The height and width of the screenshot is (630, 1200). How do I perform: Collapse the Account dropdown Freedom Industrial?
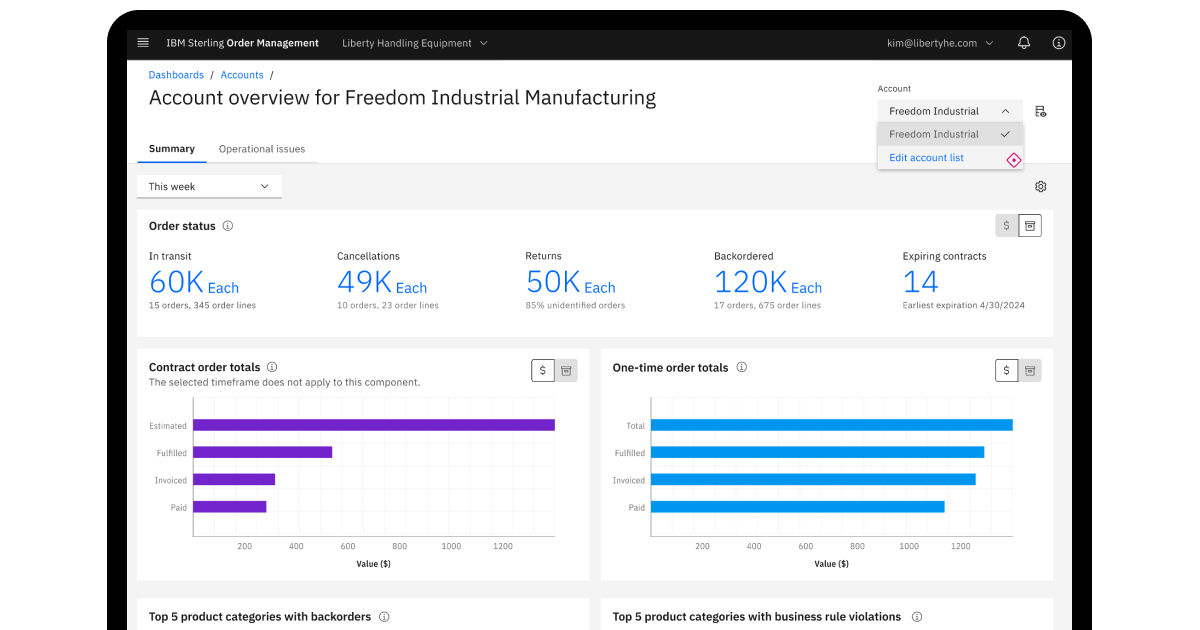coord(950,111)
